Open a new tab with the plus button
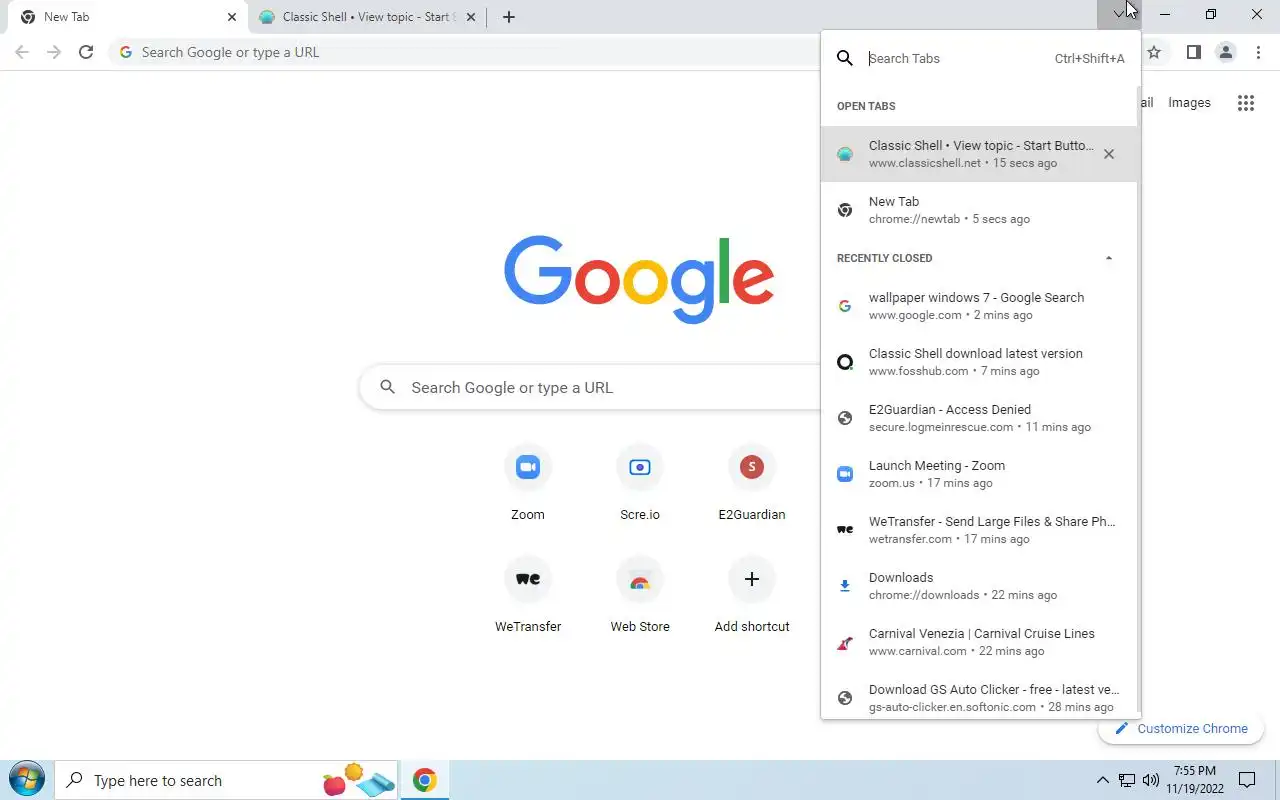 click(508, 17)
